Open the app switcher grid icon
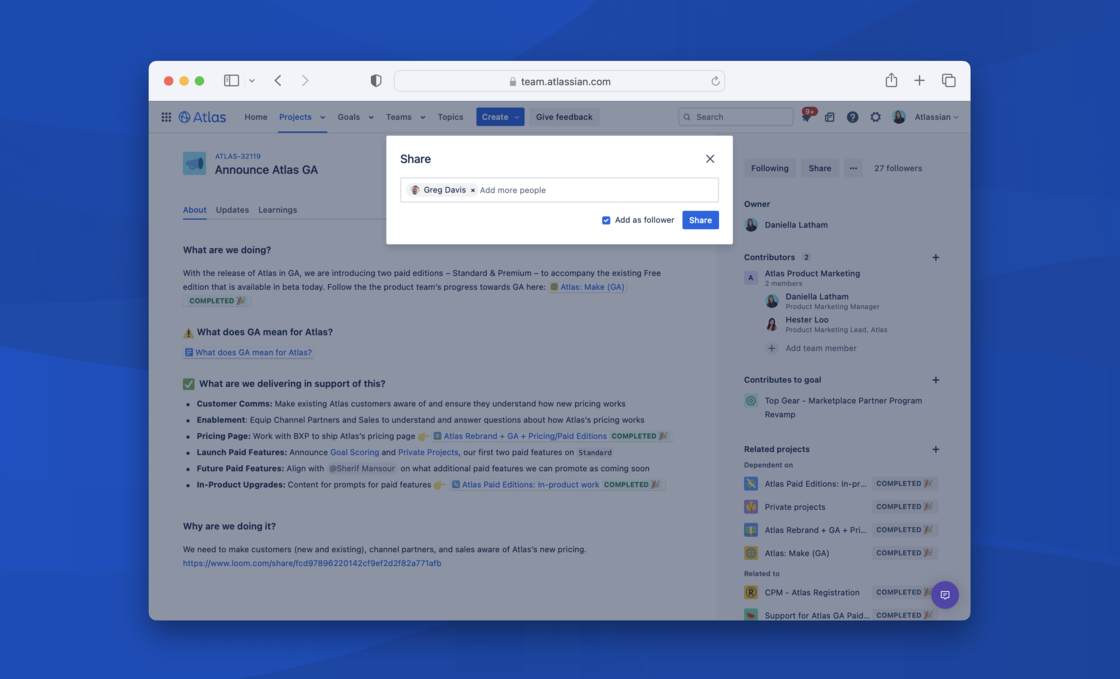This screenshot has height=679, width=1120. coord(166,117)
